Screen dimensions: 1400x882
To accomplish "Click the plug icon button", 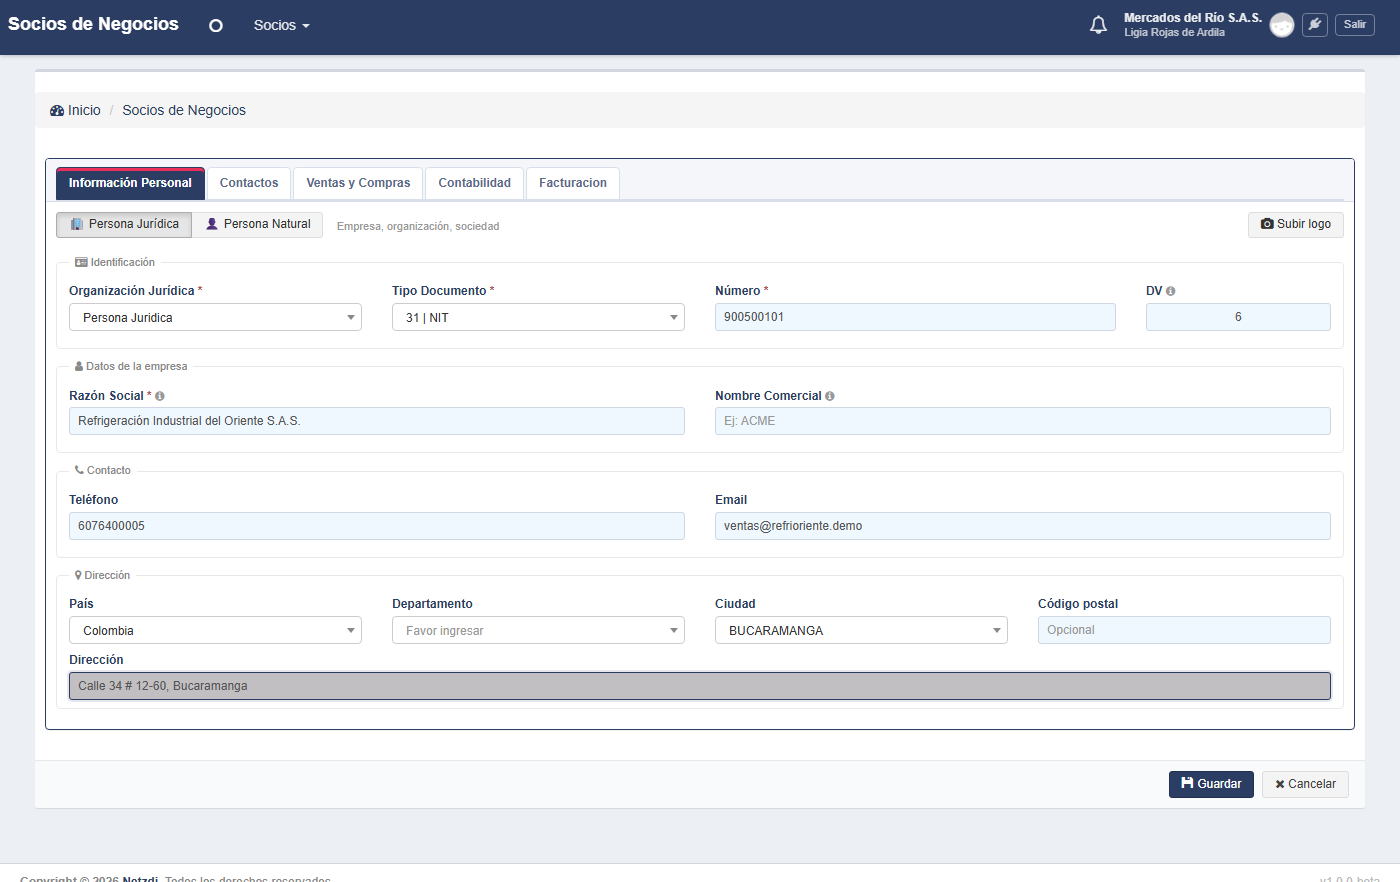I will pyautogui.click(x=1315, y=25).
